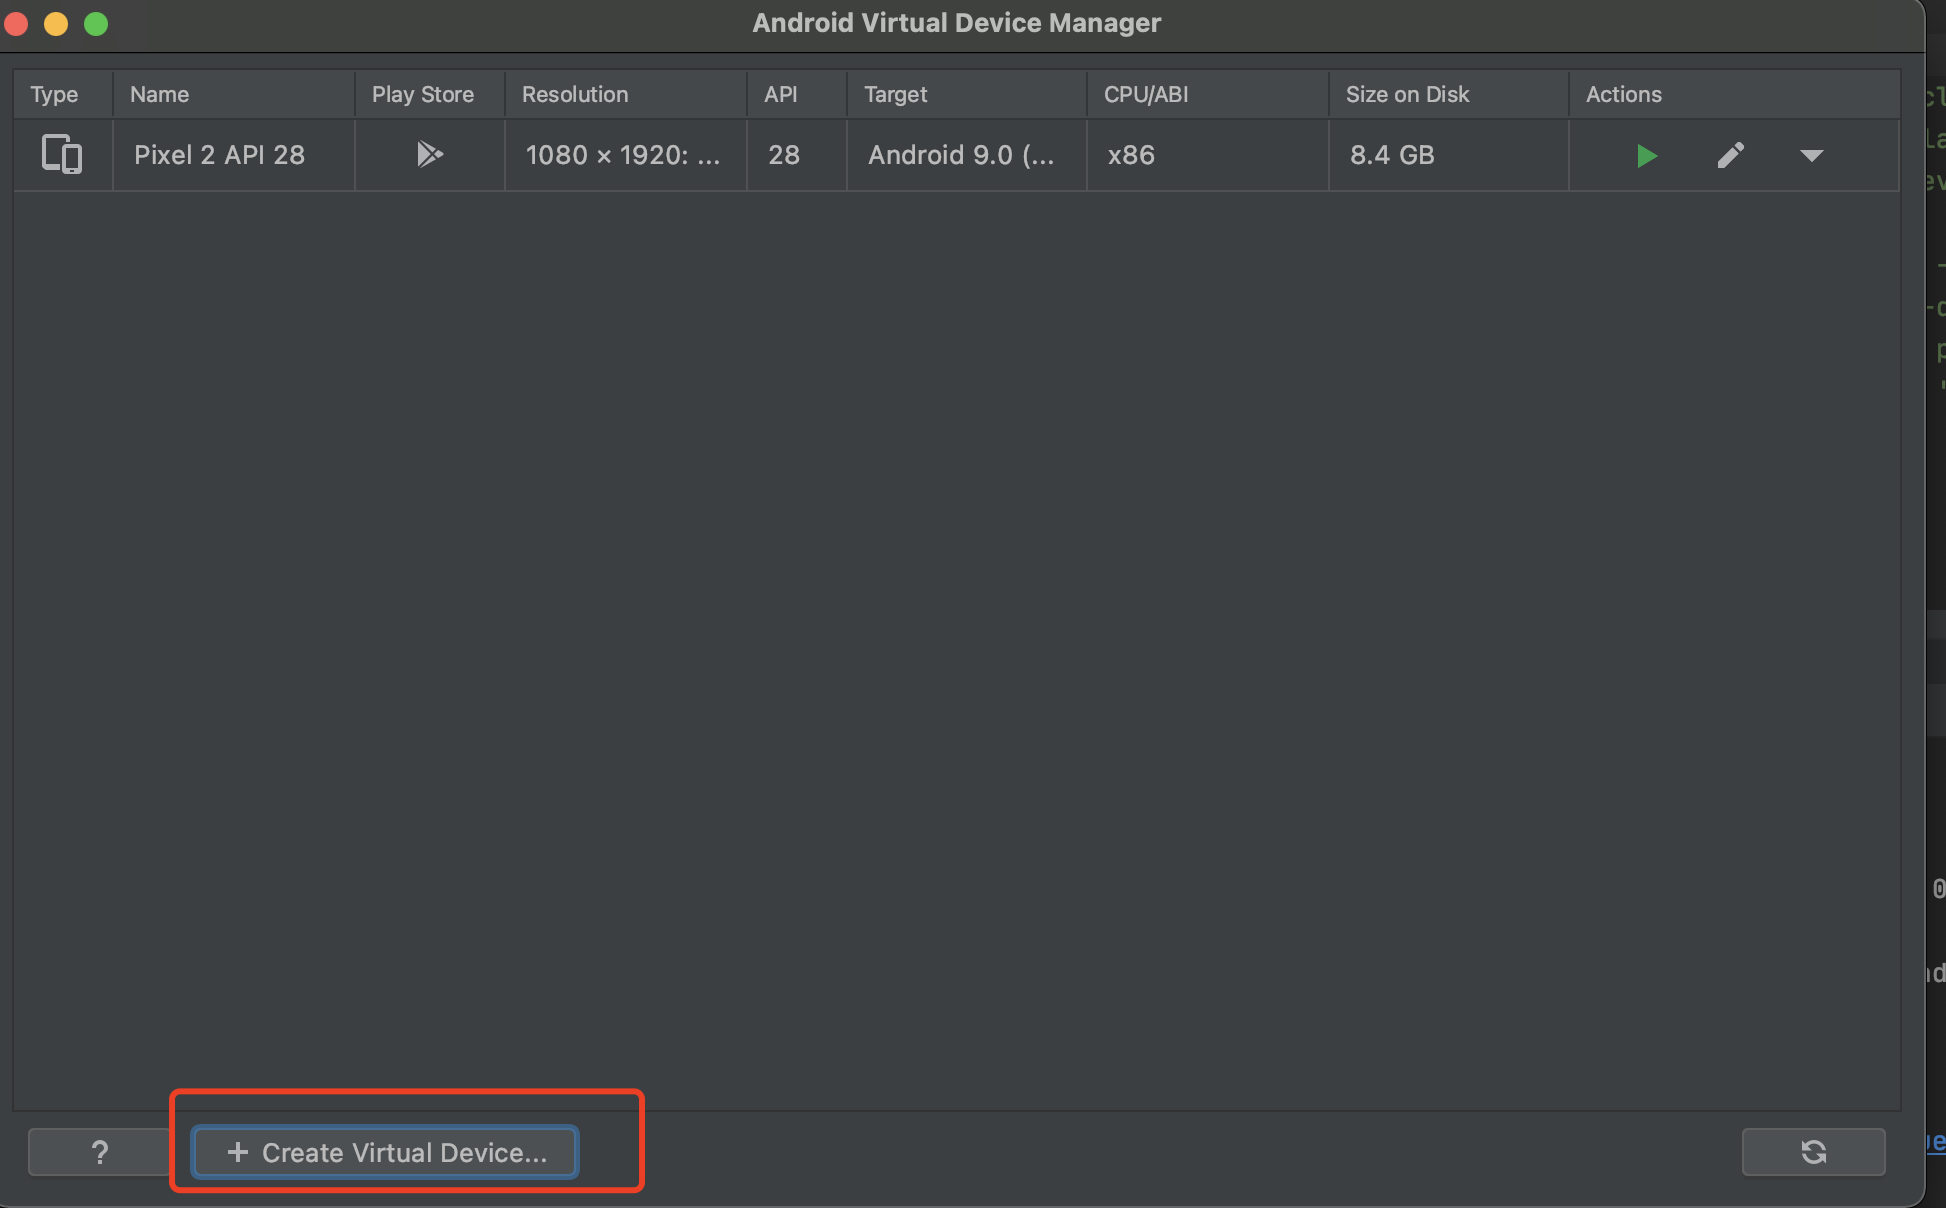Select the Pixel 2 API 28 device name
1946x1208 pixels.
[x=219, y=155]
